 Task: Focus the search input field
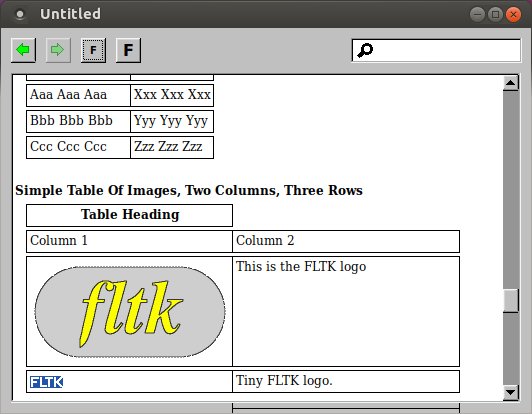point(436,51)
